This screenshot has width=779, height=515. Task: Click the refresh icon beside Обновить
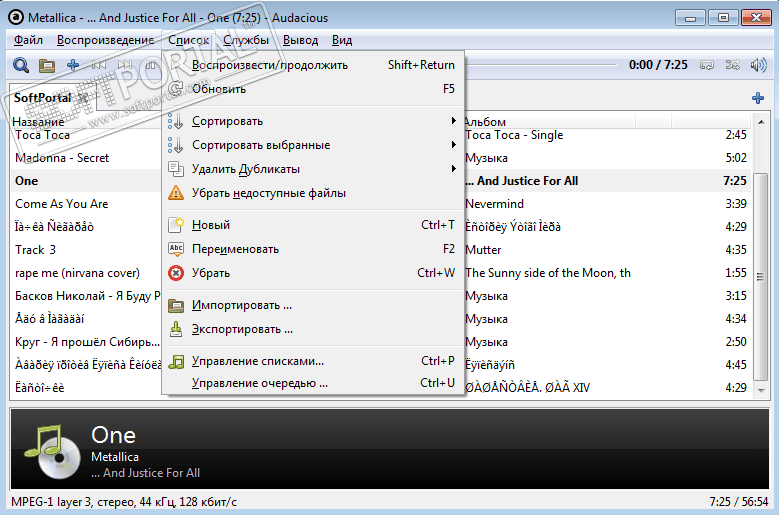175,89
